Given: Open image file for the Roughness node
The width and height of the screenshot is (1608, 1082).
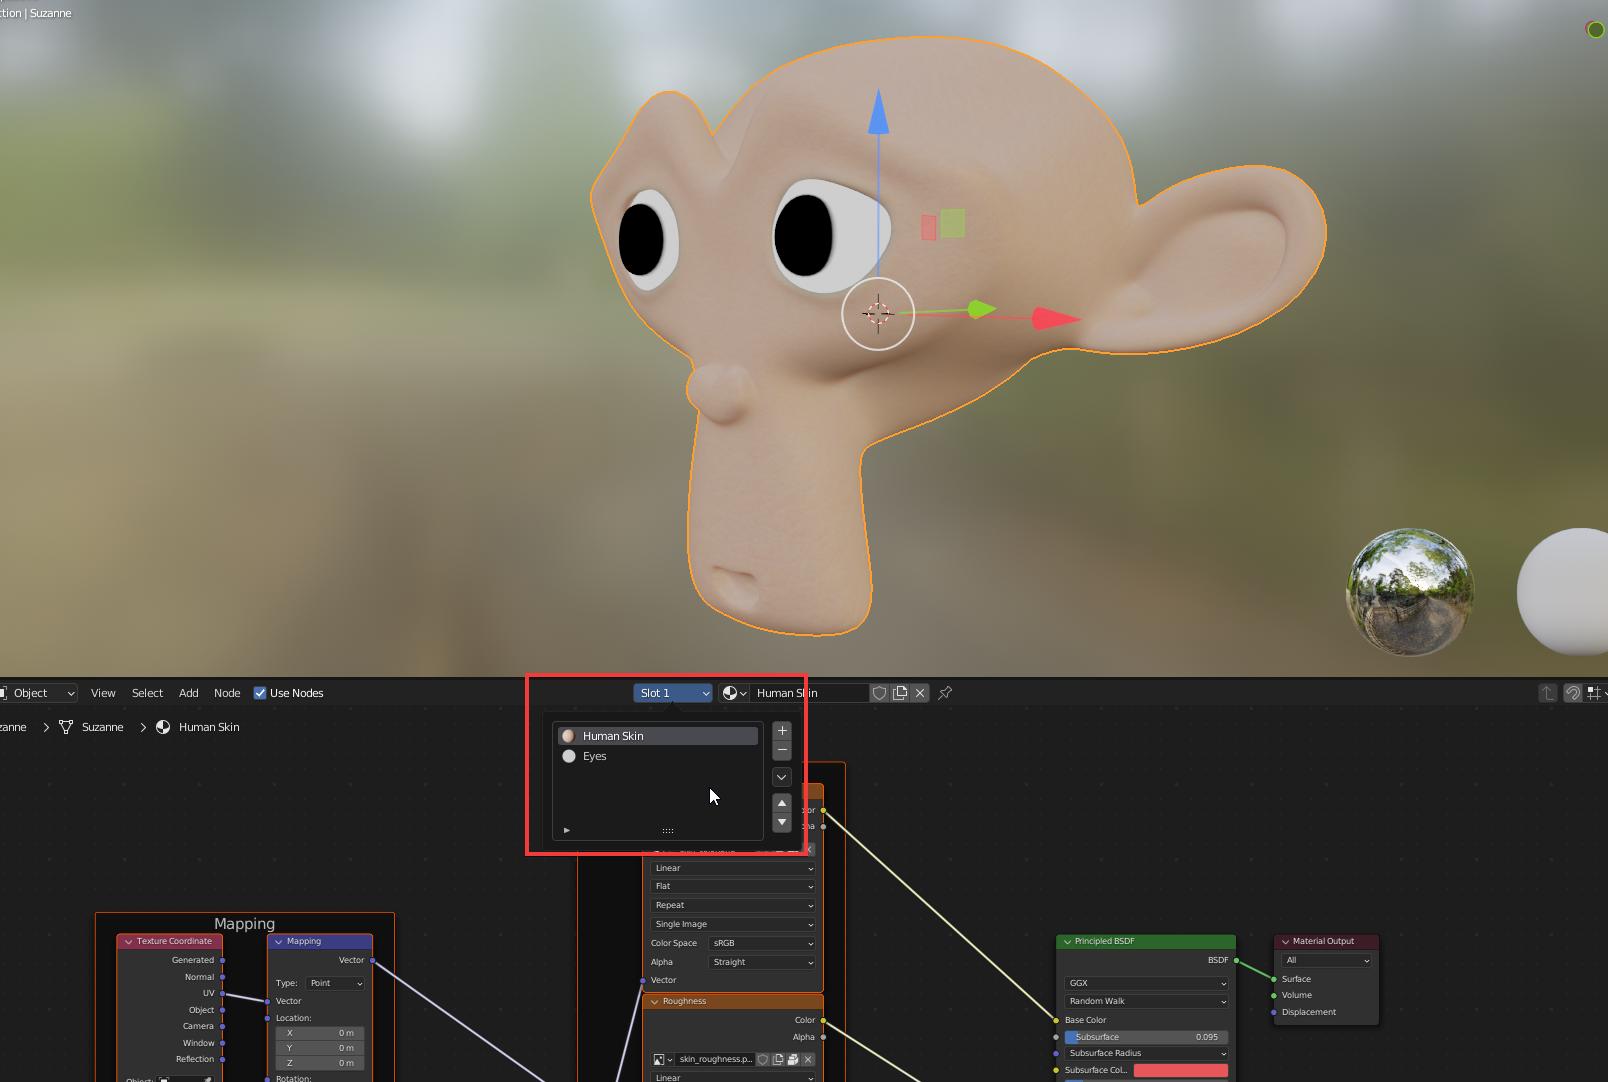Looking at the screenshot, I should click(793, 1059).
